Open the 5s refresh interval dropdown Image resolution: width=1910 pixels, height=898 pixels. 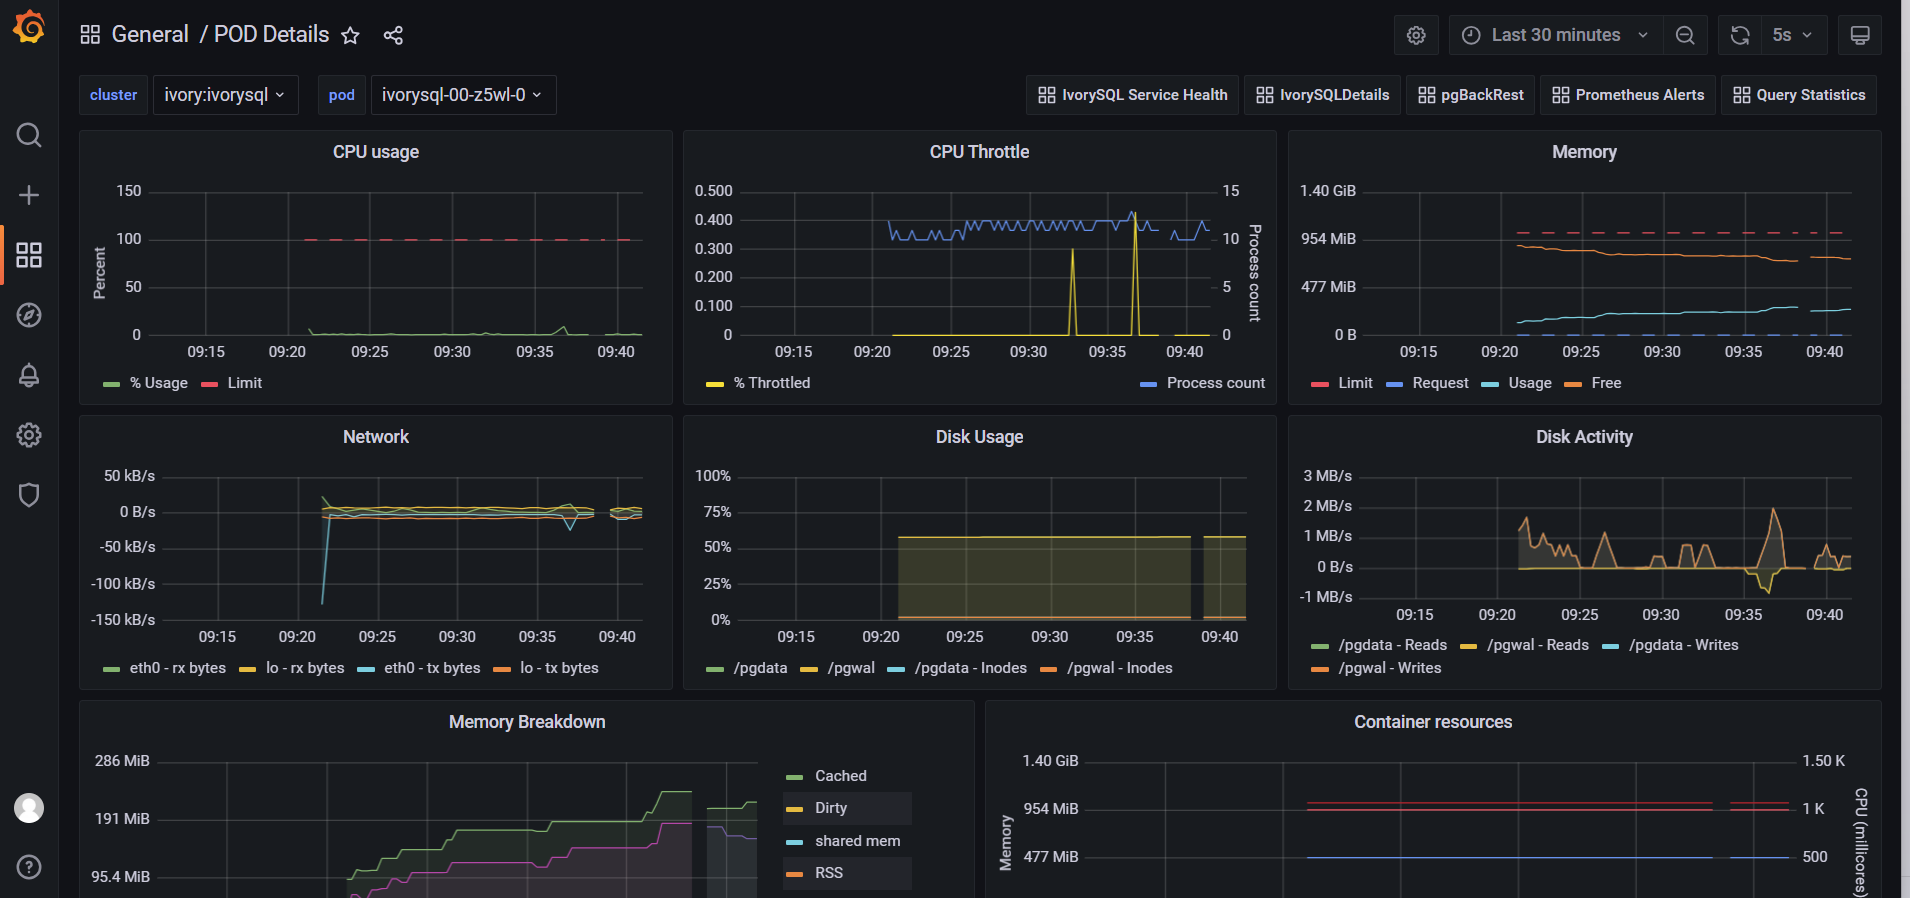1792,35
